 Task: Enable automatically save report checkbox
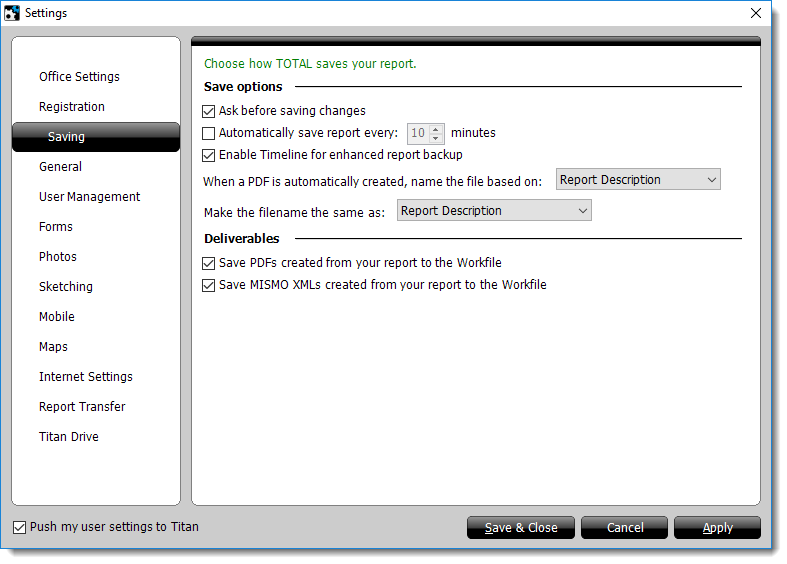pyautogui.click(x=209, y=133)
